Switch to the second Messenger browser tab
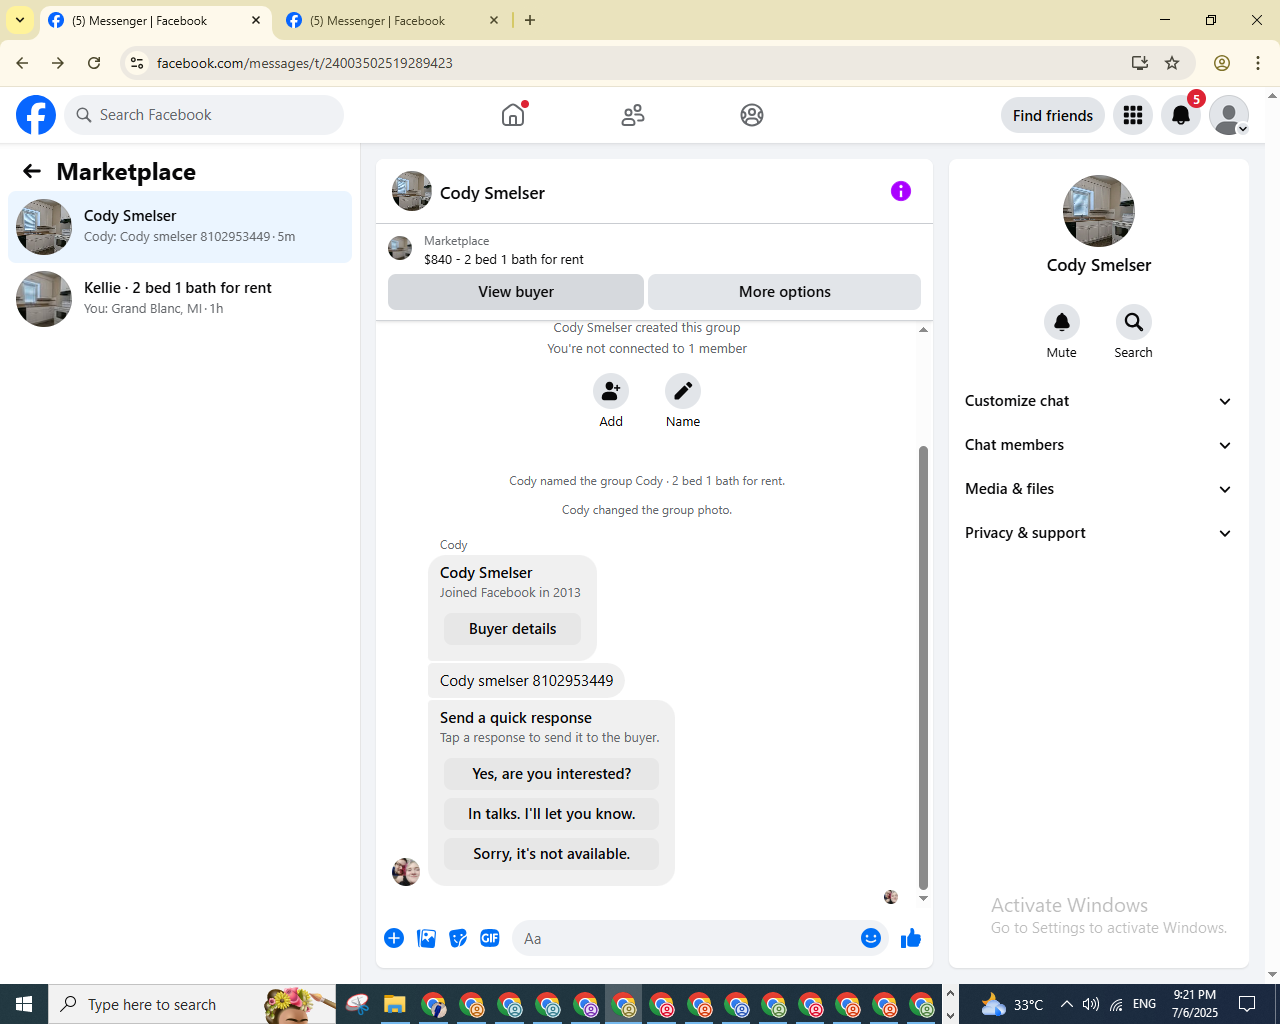Viewport: 1280px width, 1024px height. (392, 20)
